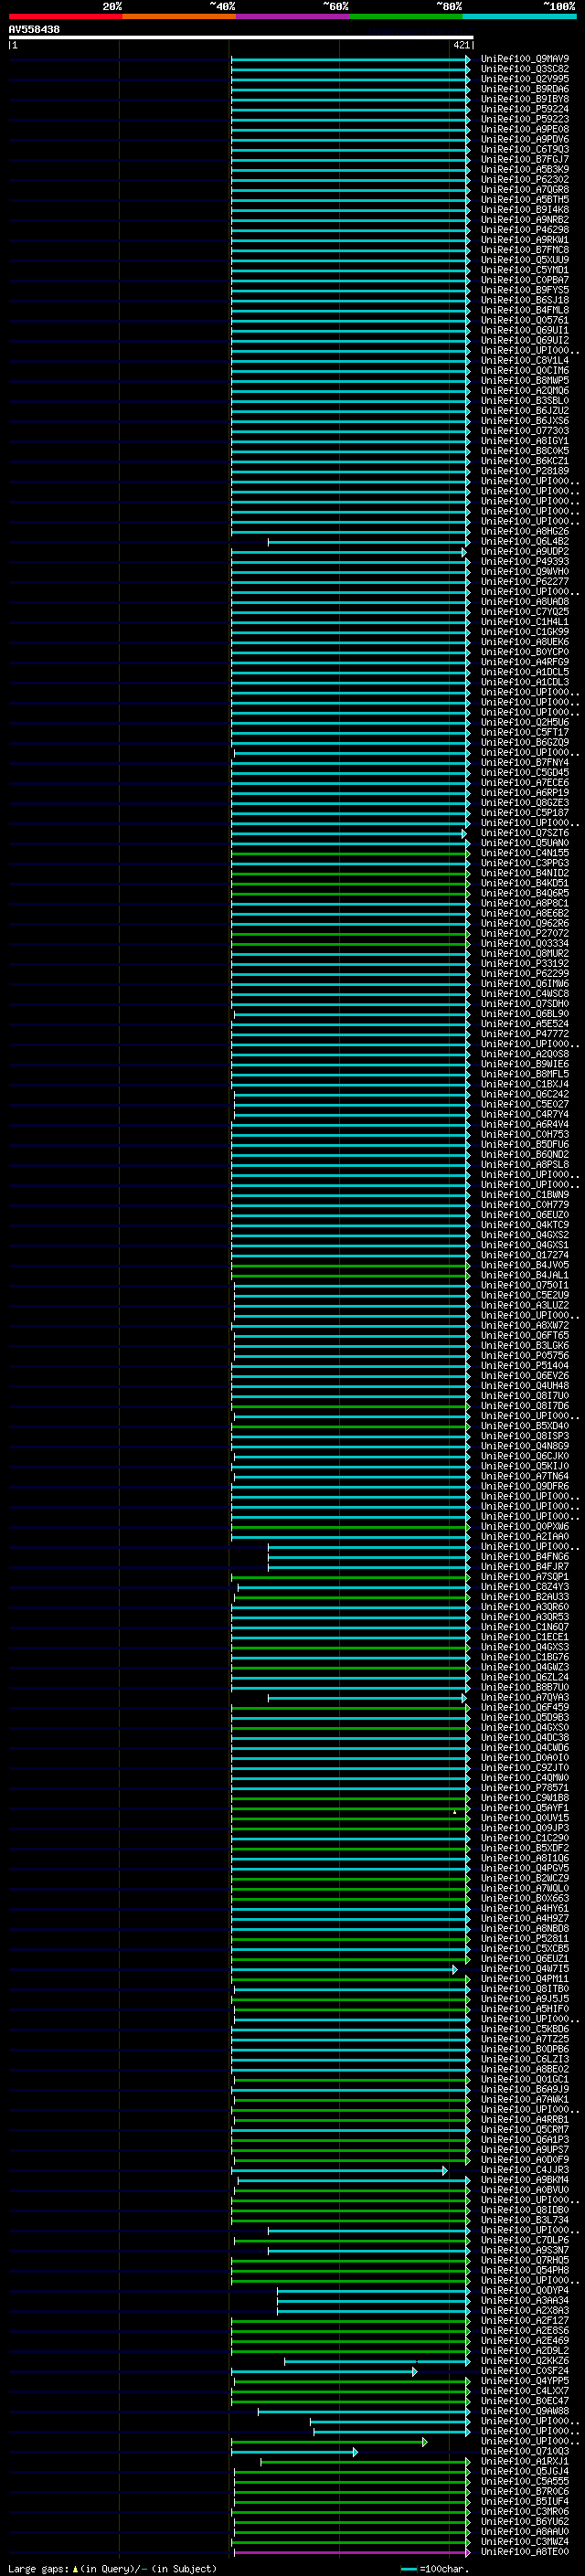Select the UniRef100_Q6L4B2 label

tap(525, 541)
